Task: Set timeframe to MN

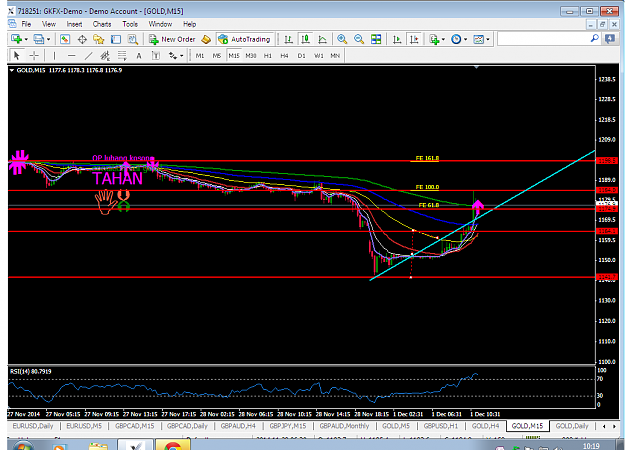Action: (x=335, y=55)
